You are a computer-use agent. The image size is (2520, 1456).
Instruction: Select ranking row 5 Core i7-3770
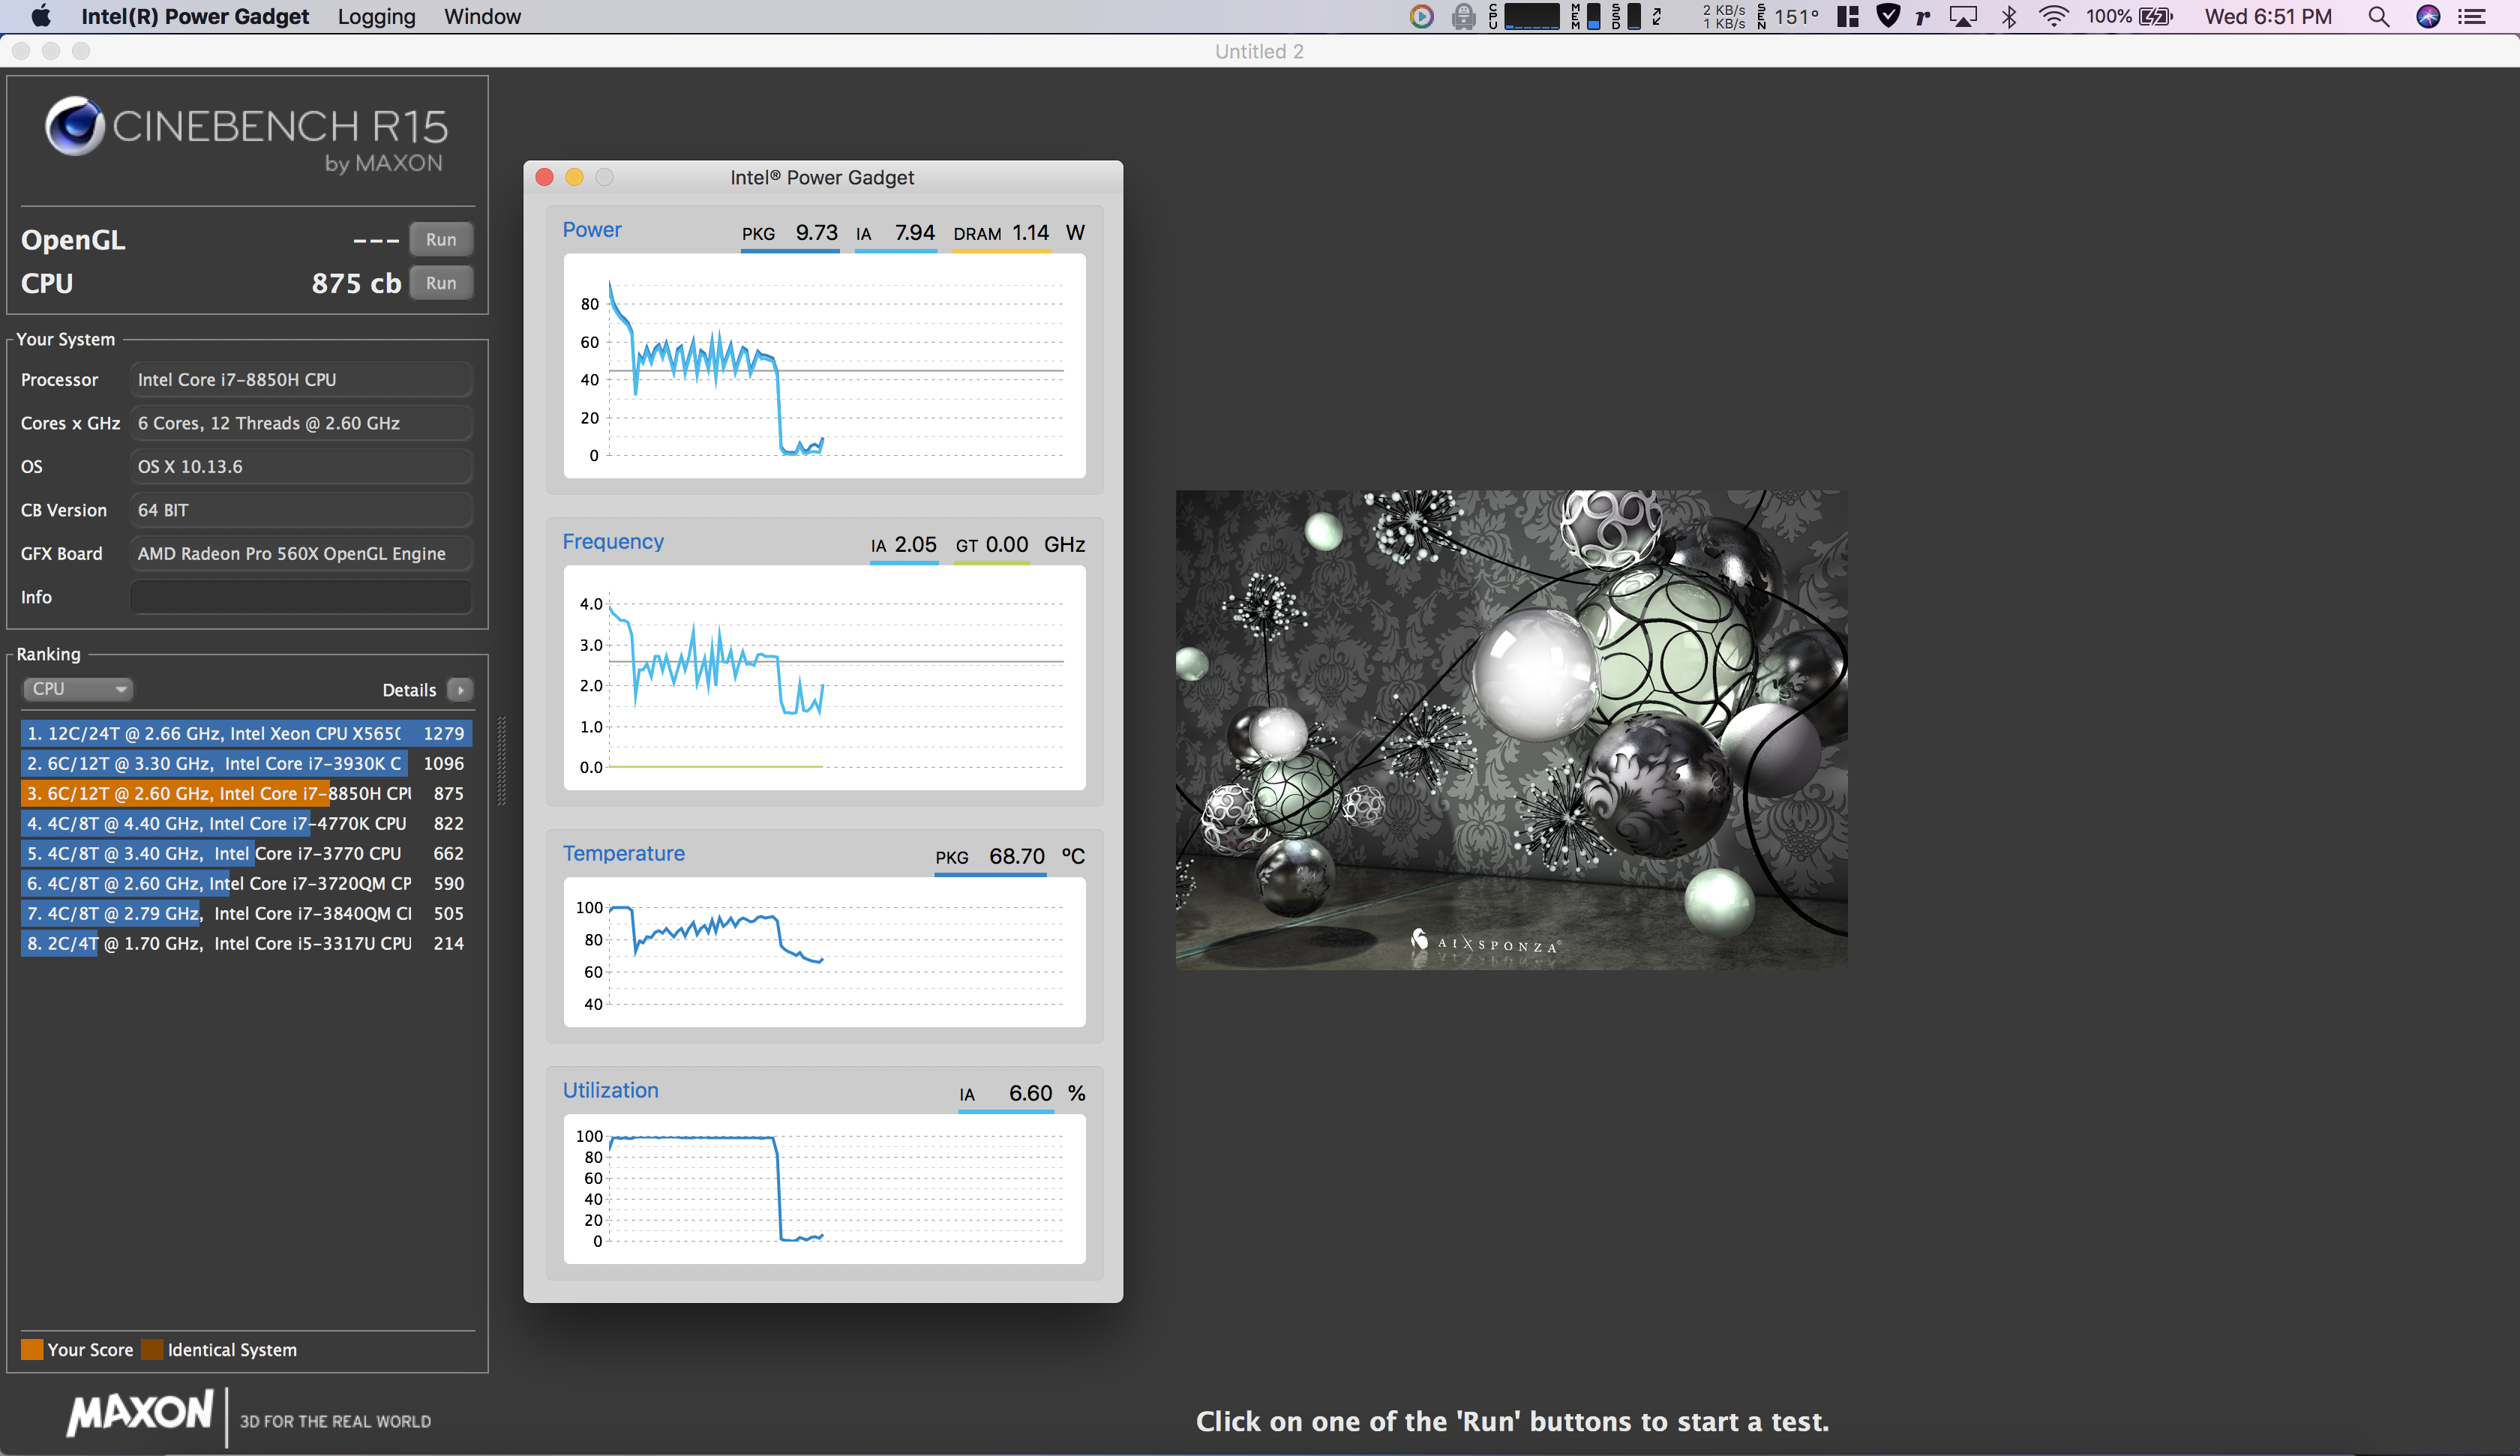coord(246,853)
